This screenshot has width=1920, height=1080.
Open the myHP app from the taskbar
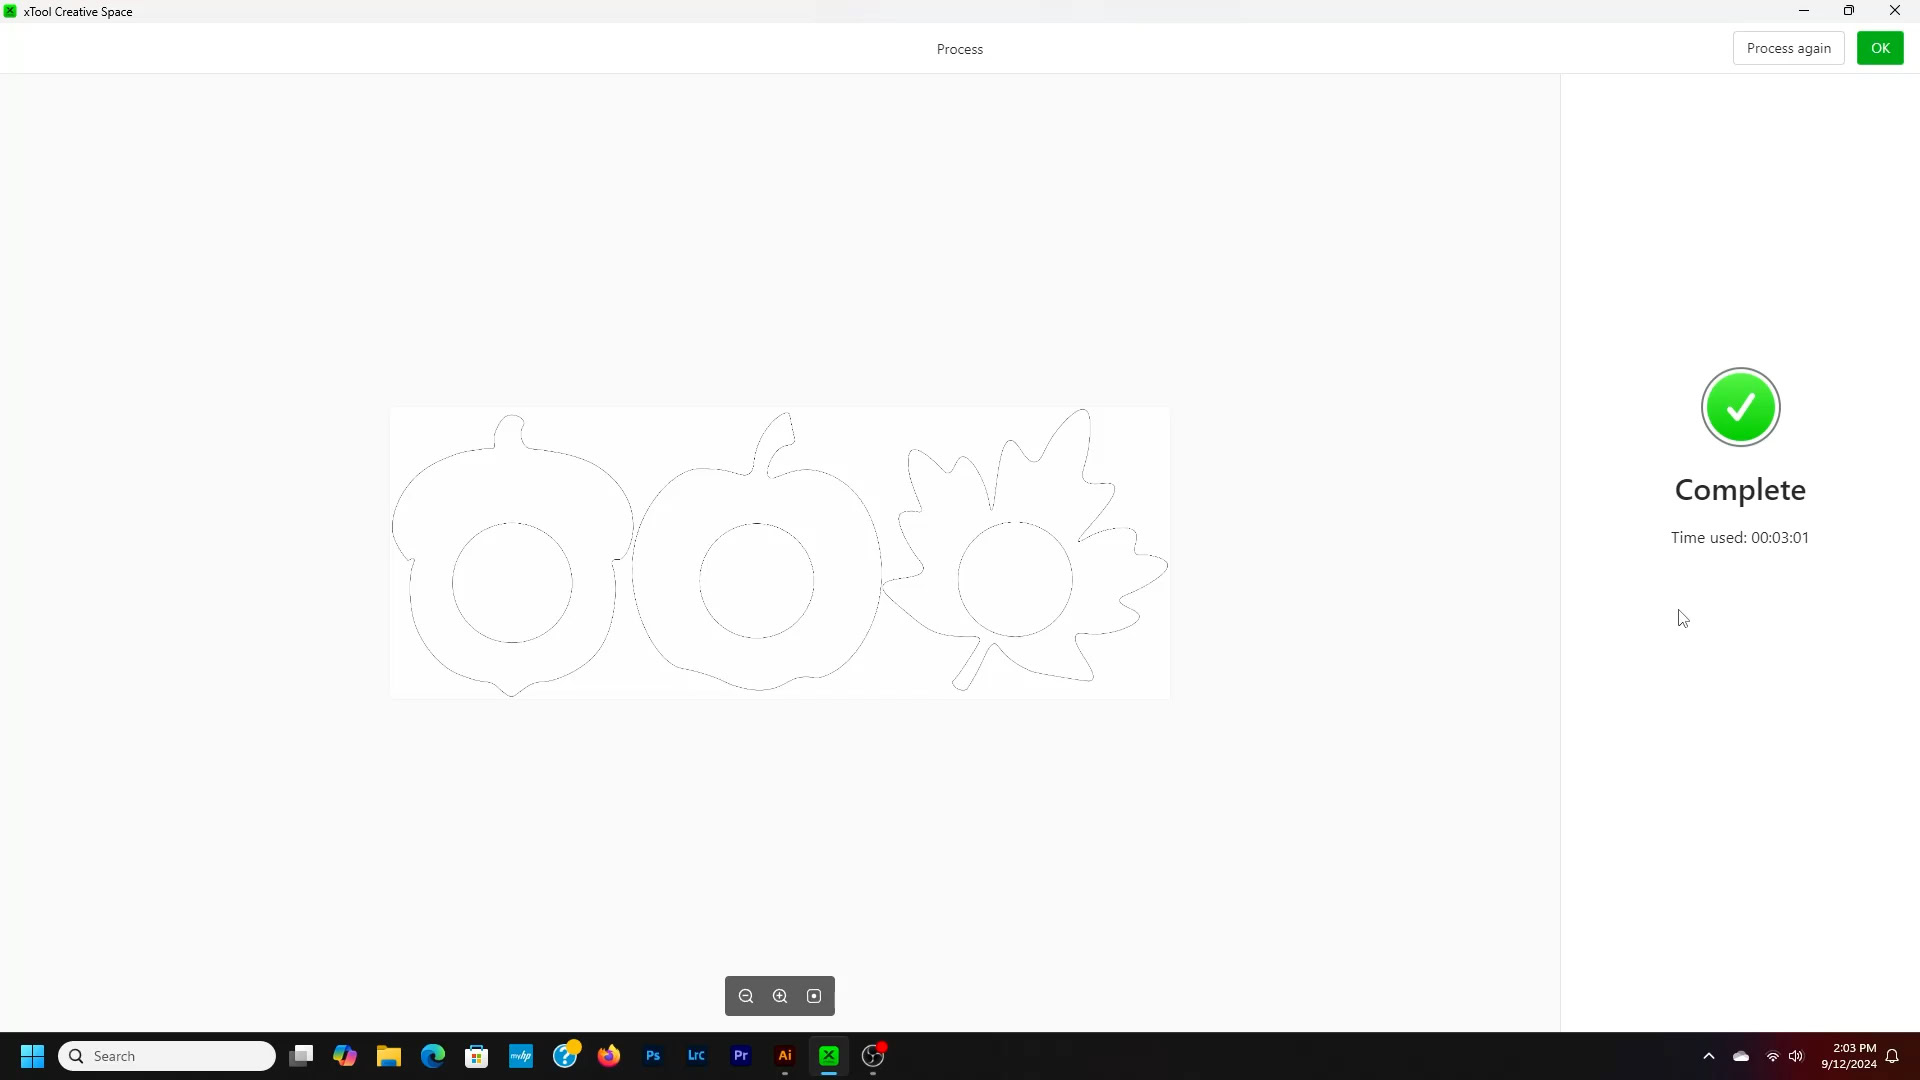(521, 1056)
